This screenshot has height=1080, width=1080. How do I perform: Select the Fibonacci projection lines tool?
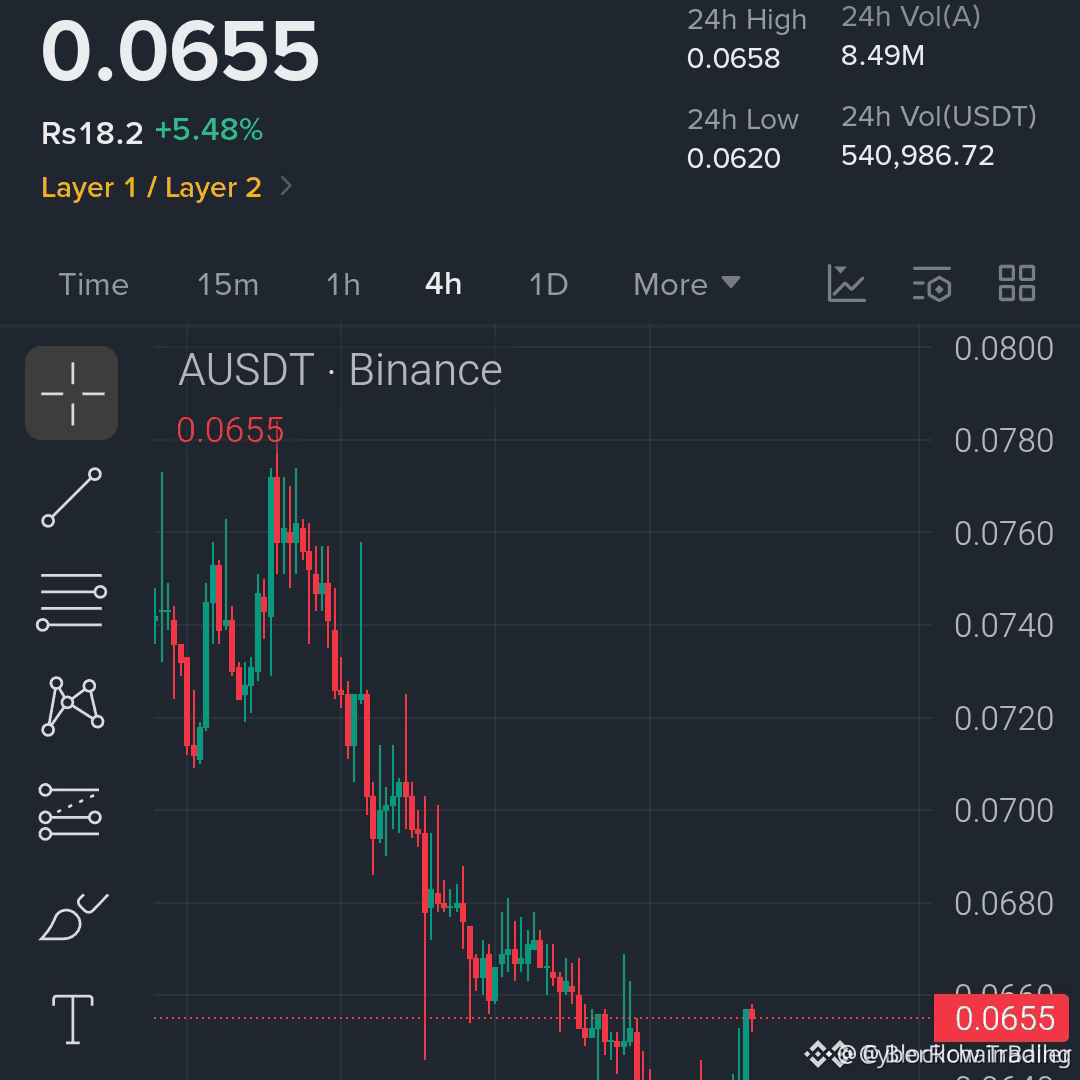coord(70,811)
